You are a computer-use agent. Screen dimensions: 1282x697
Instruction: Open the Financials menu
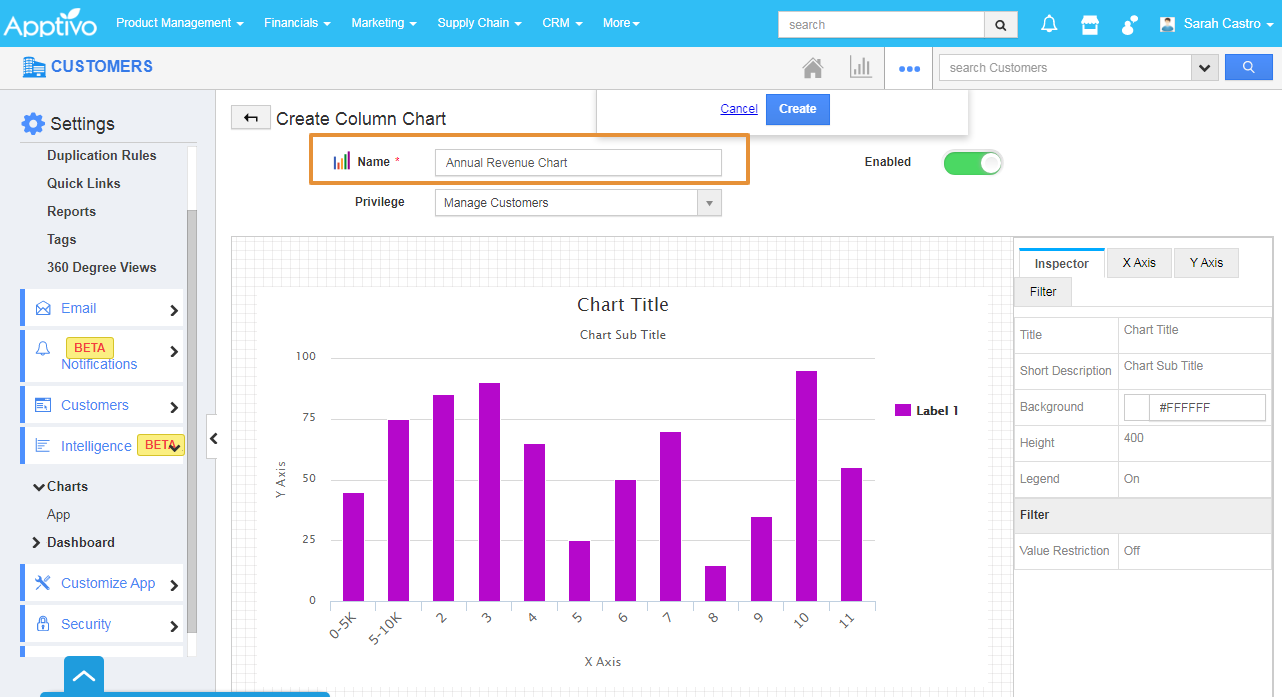(x=297, y=23)
